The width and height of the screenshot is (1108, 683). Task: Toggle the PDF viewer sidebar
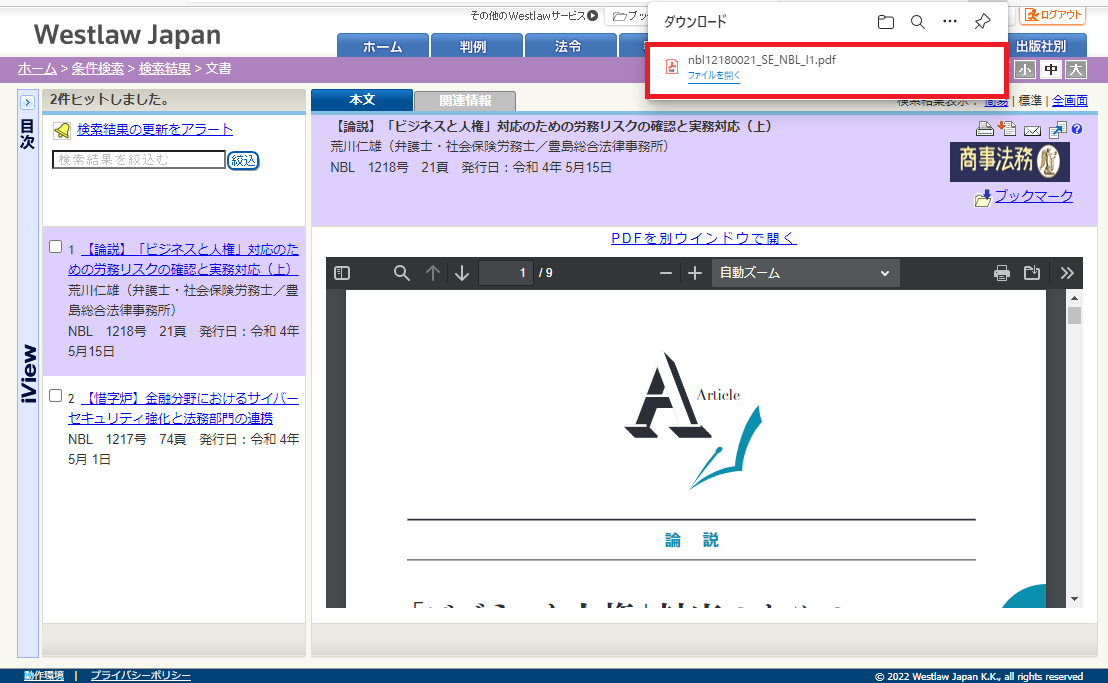[x=342, y=273]
